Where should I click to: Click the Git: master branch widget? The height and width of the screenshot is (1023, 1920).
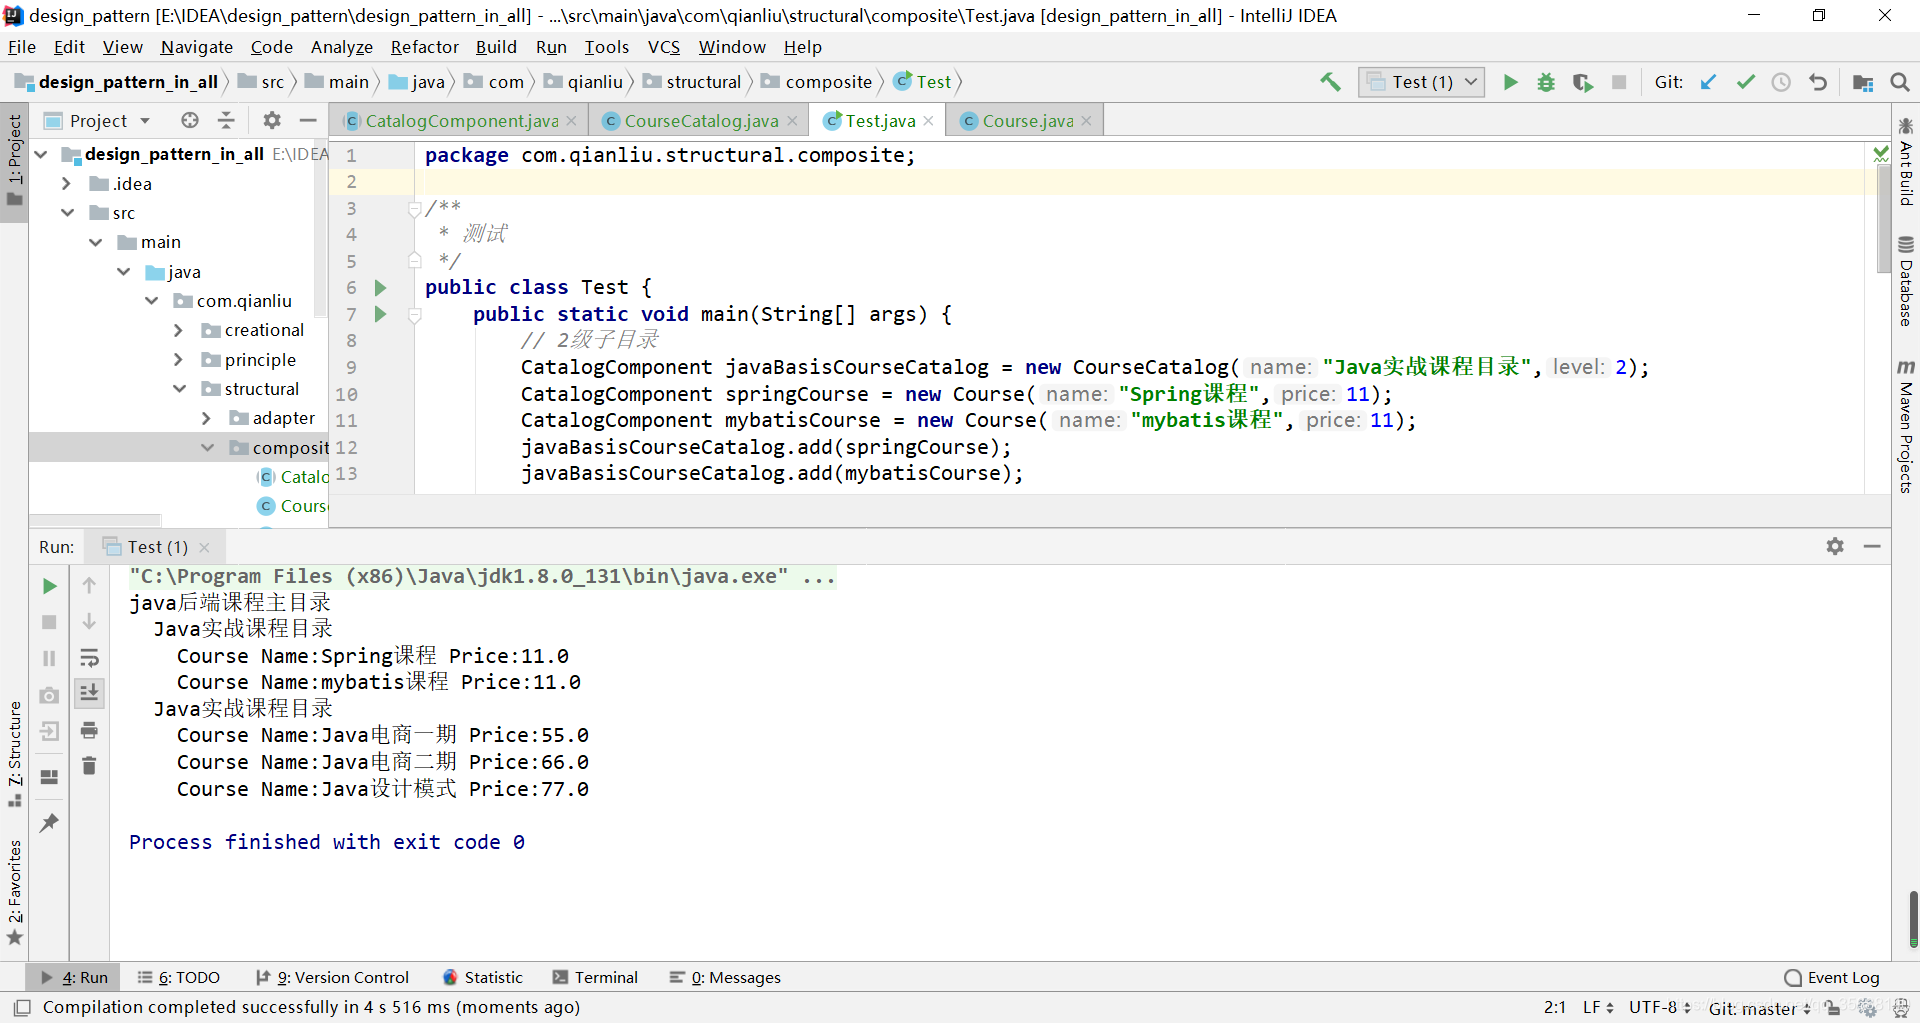1759,1008
